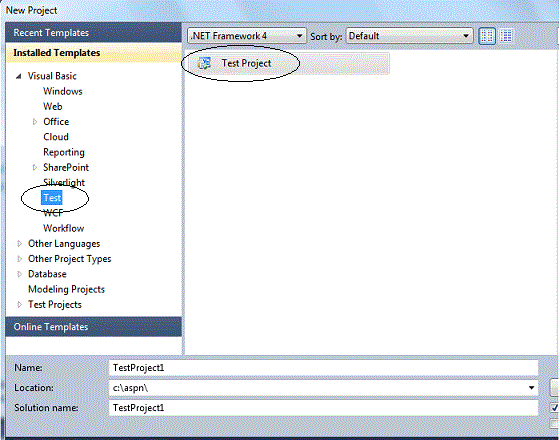Expand the Office node

tap(35, 122)
